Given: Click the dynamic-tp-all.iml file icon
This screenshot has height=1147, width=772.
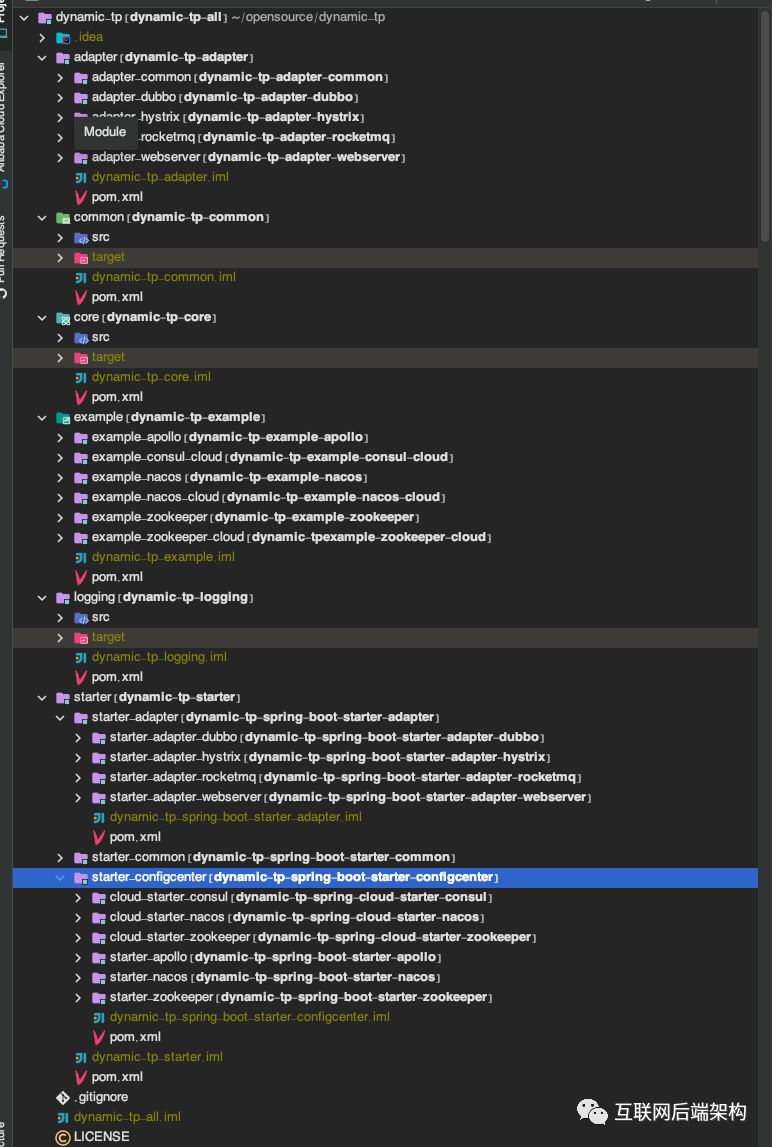Looking at the screenshot, I should click(x=63, y=1117).
